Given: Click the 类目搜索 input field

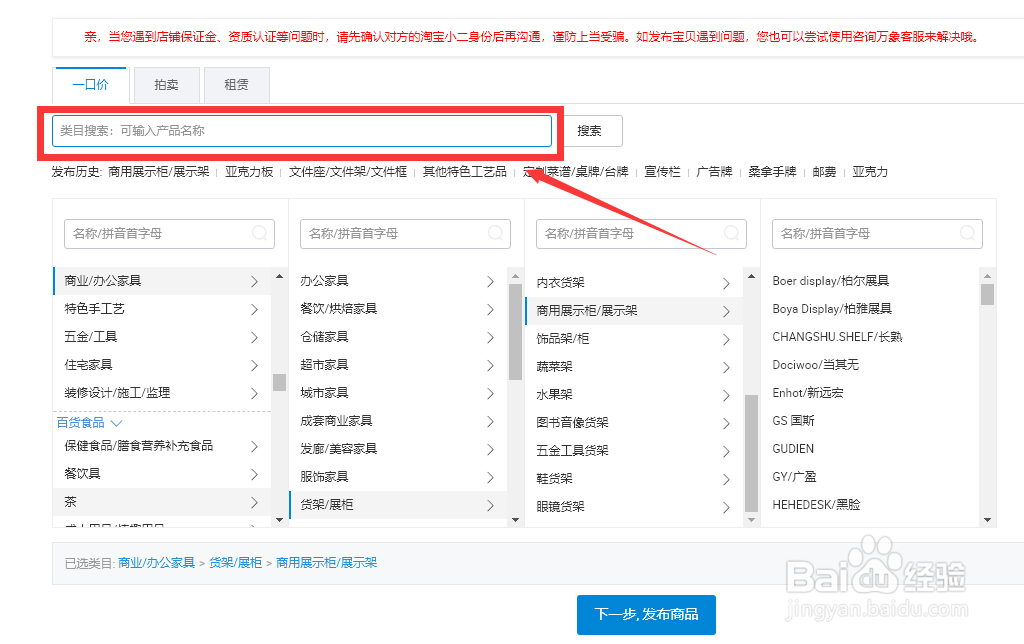Looking at the screenshot, I should tap(300, 130).
